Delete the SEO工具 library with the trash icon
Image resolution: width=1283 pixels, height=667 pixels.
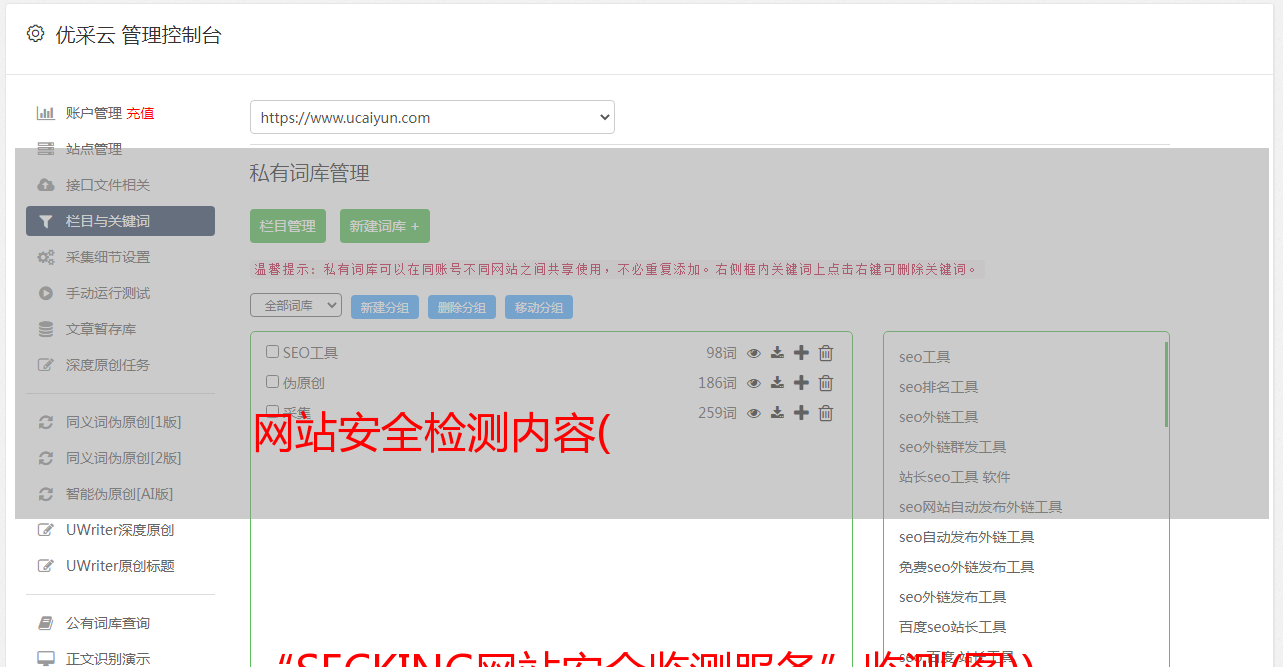[x=826, y=353]
